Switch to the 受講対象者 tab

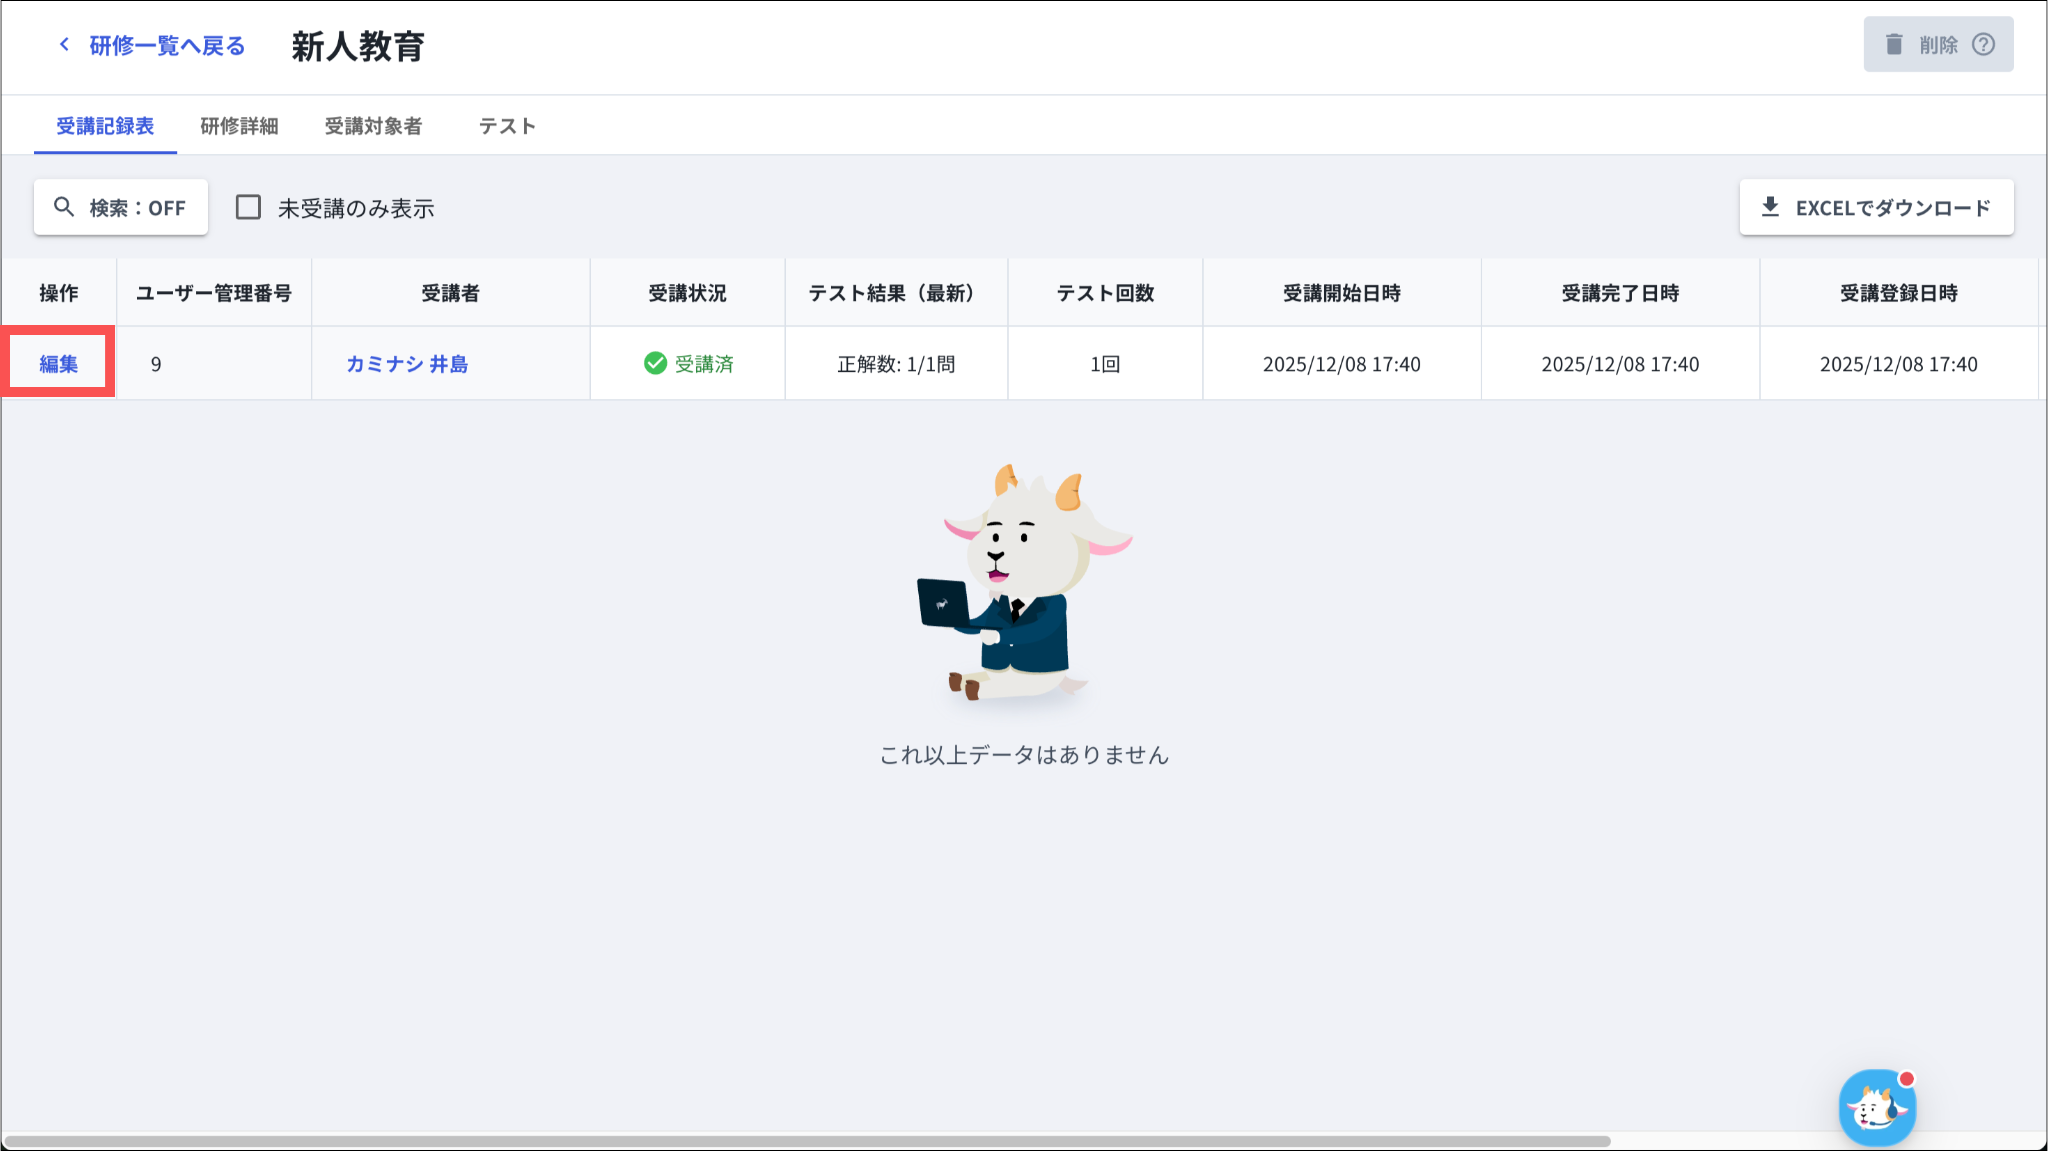click(373, 126)
